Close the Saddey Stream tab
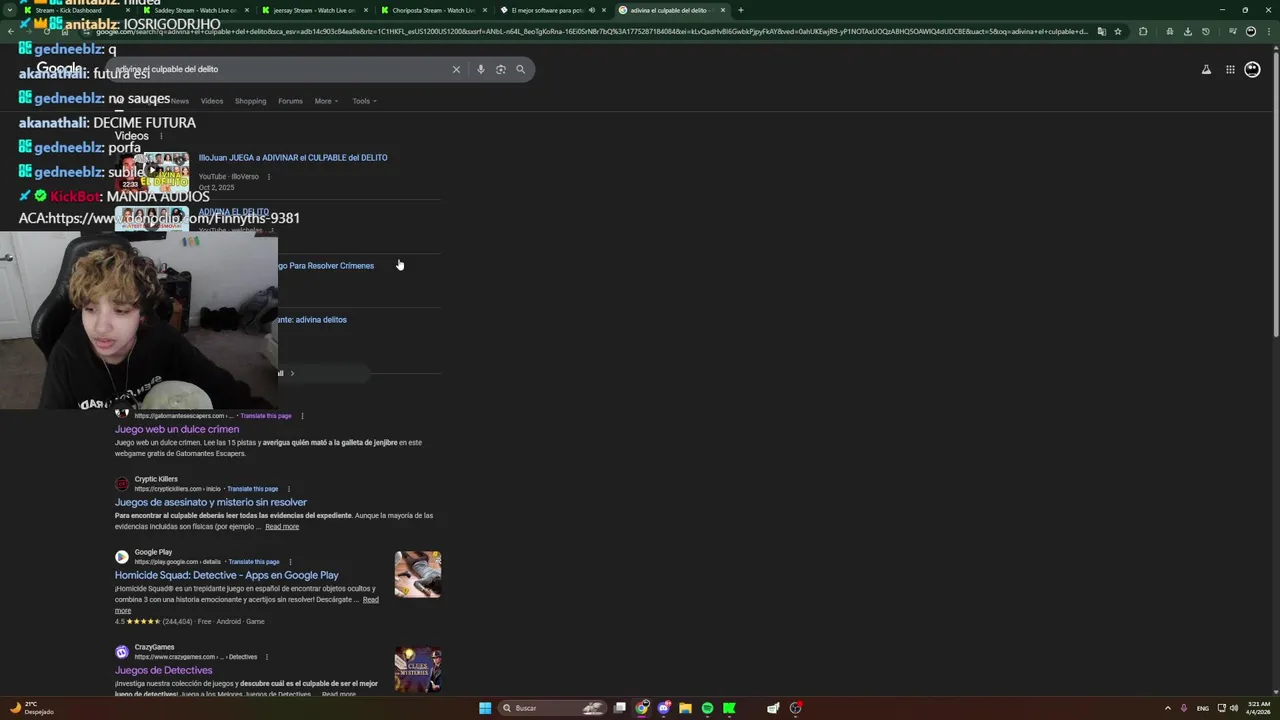Image resolution: width=1280 pixels, height=720 pixels. pyautogui.click(x=247, y=10)
